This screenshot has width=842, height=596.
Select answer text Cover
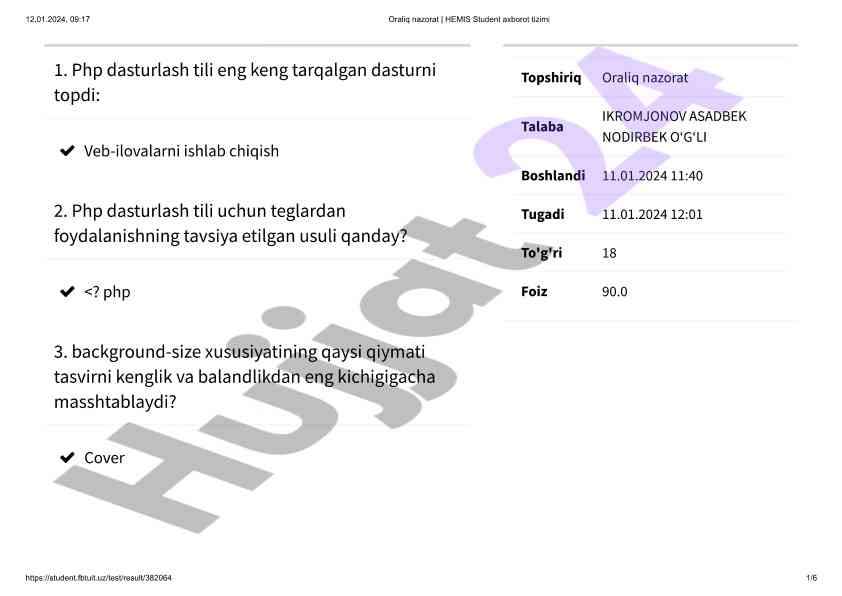104,457
